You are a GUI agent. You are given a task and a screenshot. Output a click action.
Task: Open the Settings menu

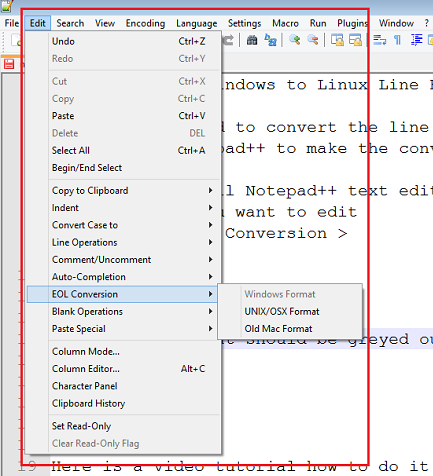[244, 23]
